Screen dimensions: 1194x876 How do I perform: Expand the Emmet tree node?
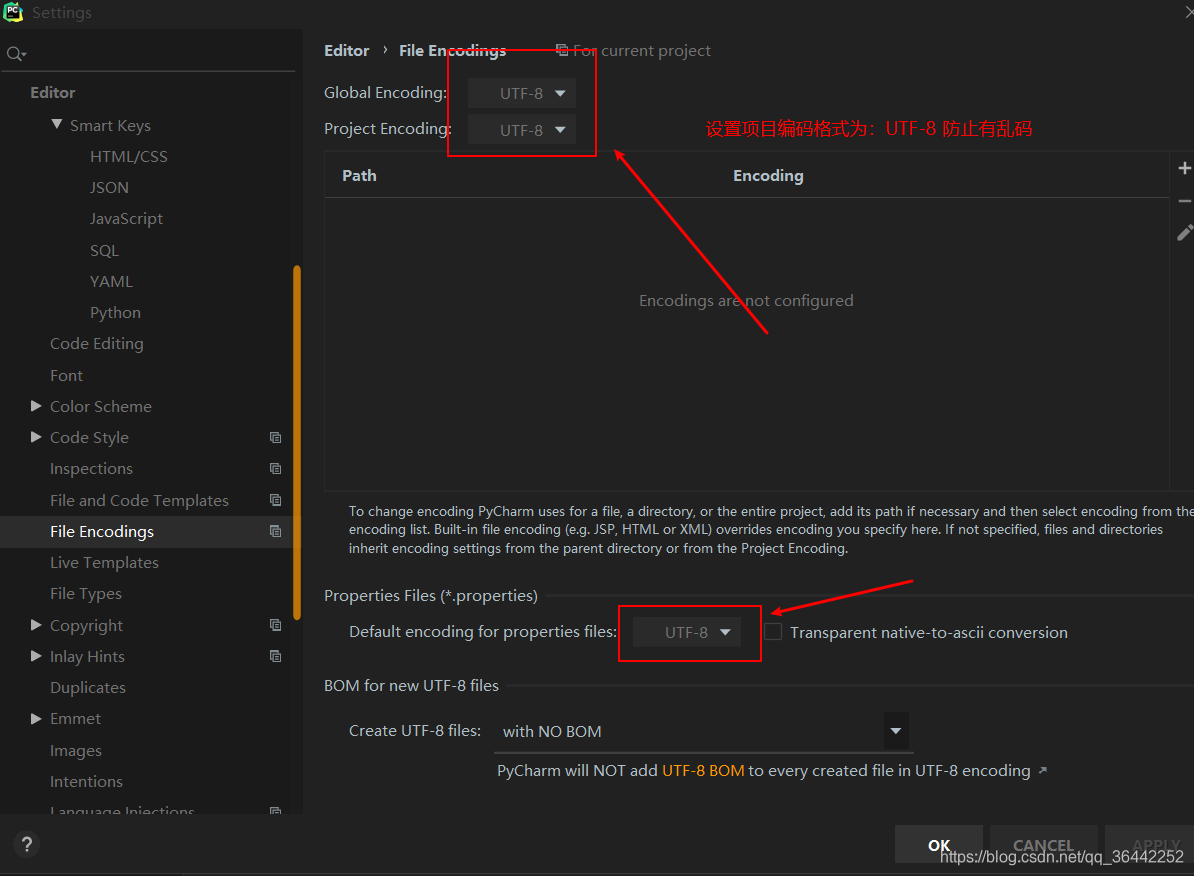point(36,718)
